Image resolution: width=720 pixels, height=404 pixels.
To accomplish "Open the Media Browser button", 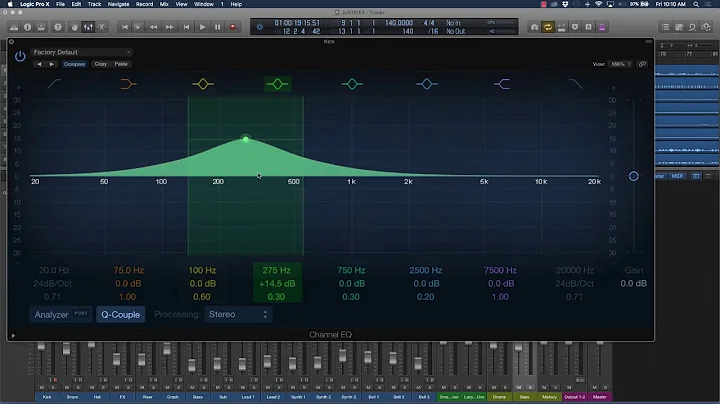I will pos(706,27).
